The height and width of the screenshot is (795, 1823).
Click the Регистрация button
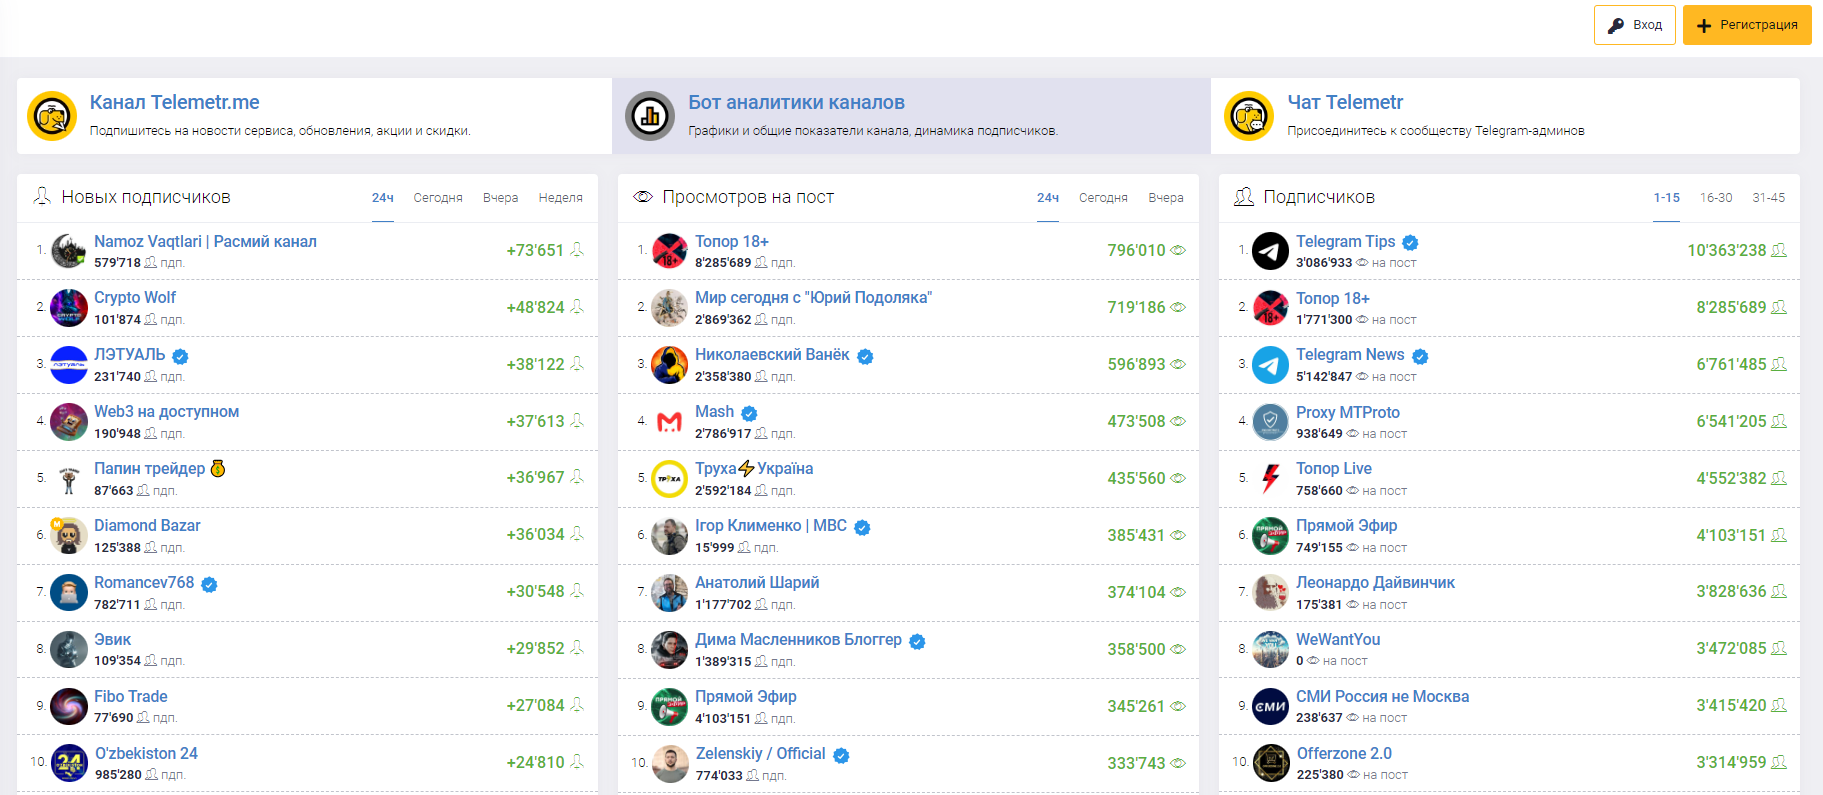pyautogui.click(x=1747, y=25)
